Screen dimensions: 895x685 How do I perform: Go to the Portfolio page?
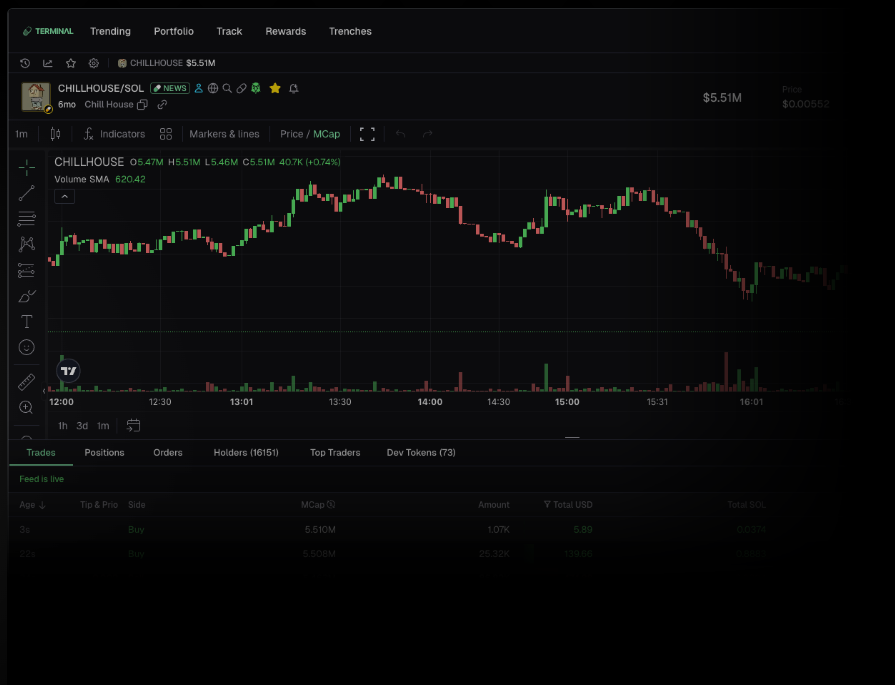click(x=174, y=31)
